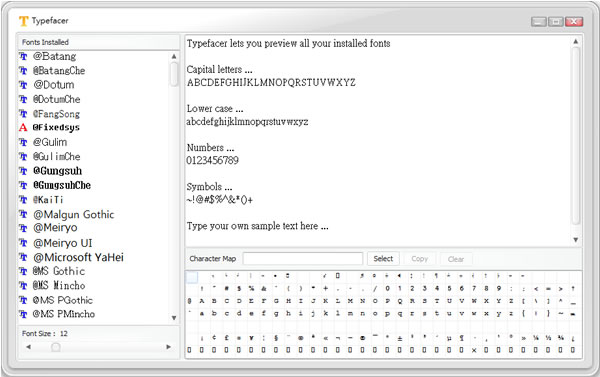Viewport: 600px width, 377px height.
Task: Choose the @Microsoft YaHei font
Action: coord(78,257)
